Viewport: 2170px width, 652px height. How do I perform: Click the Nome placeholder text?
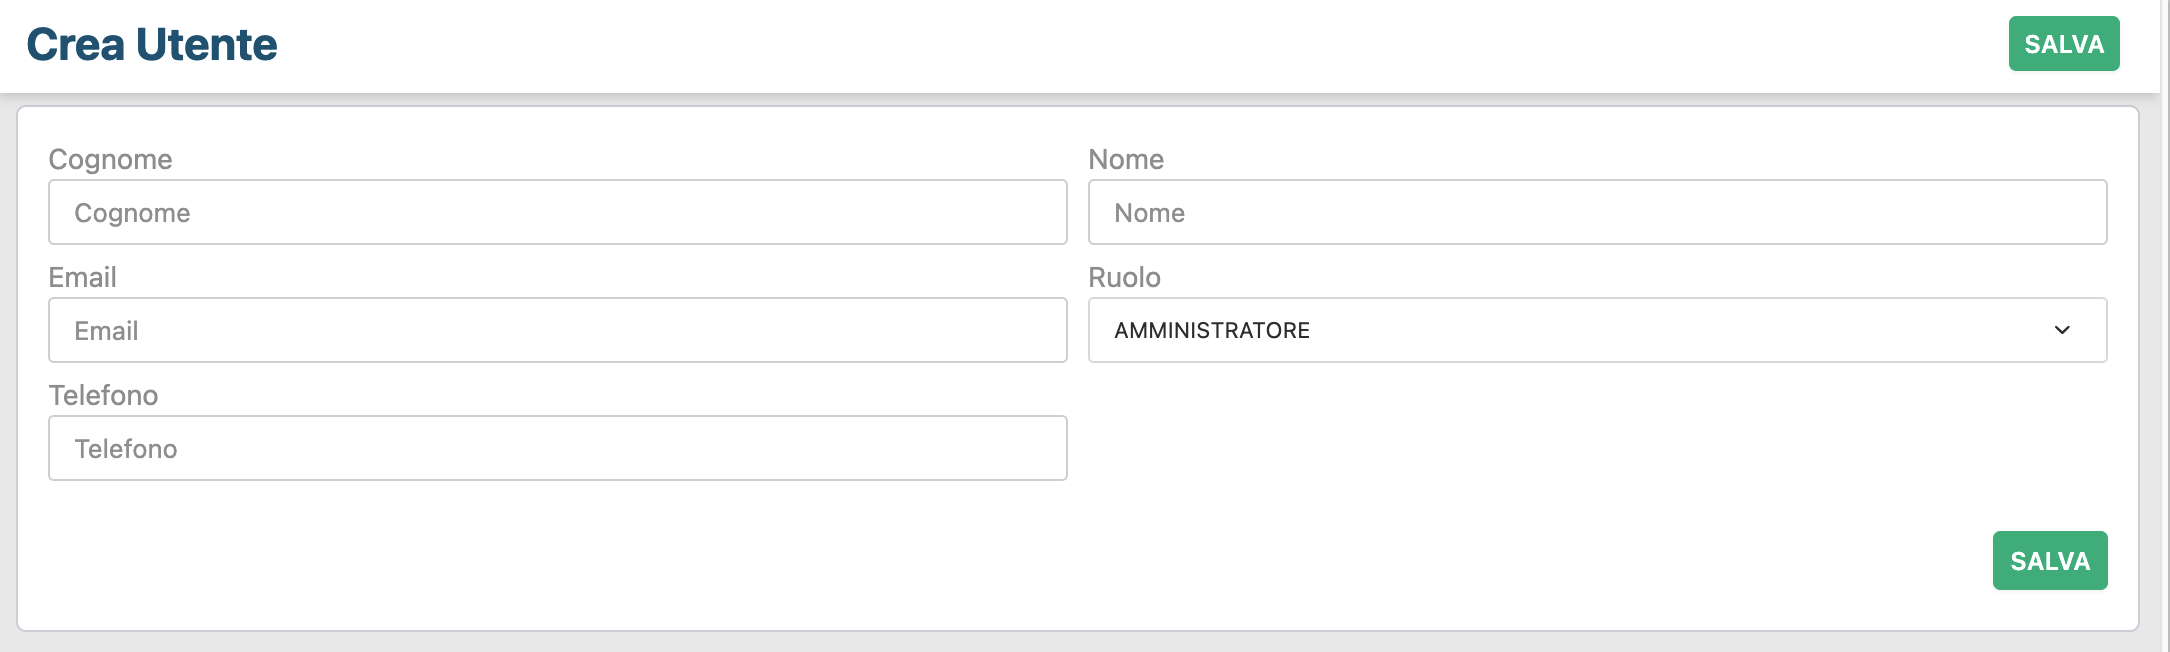[x=1149, y=213]
